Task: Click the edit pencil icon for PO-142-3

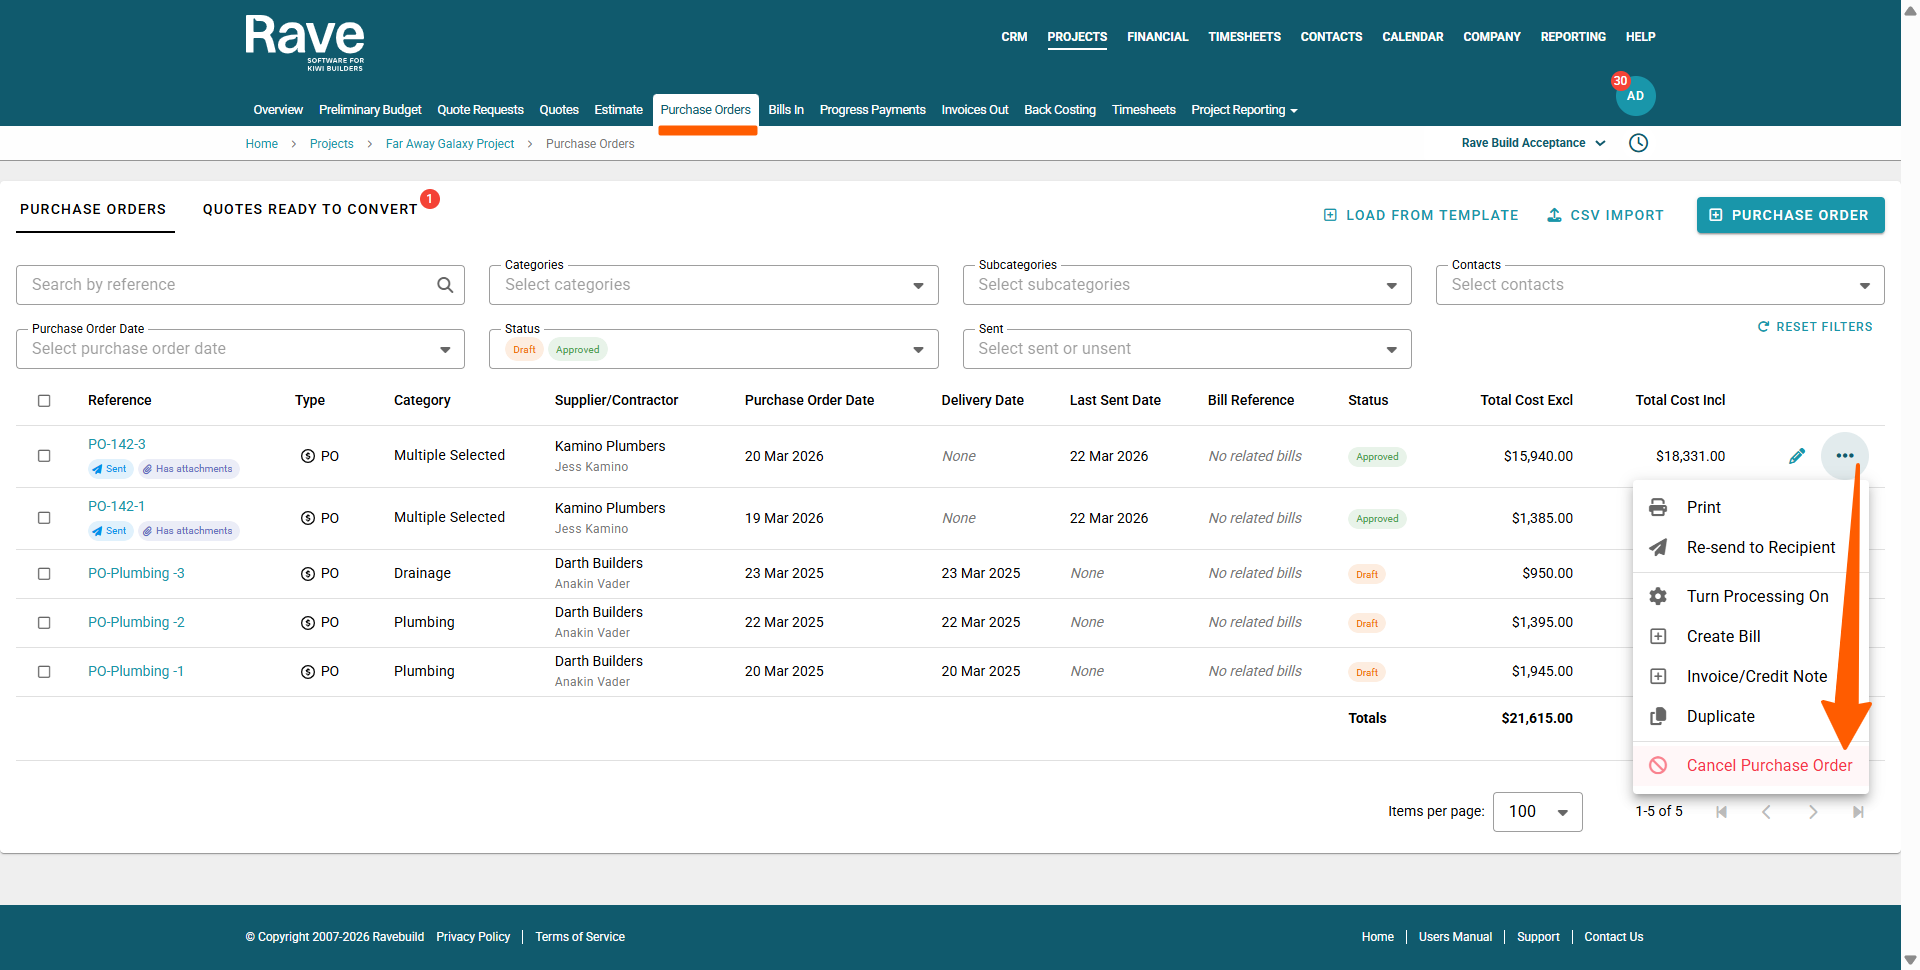Action: (x=1796, y=456)
